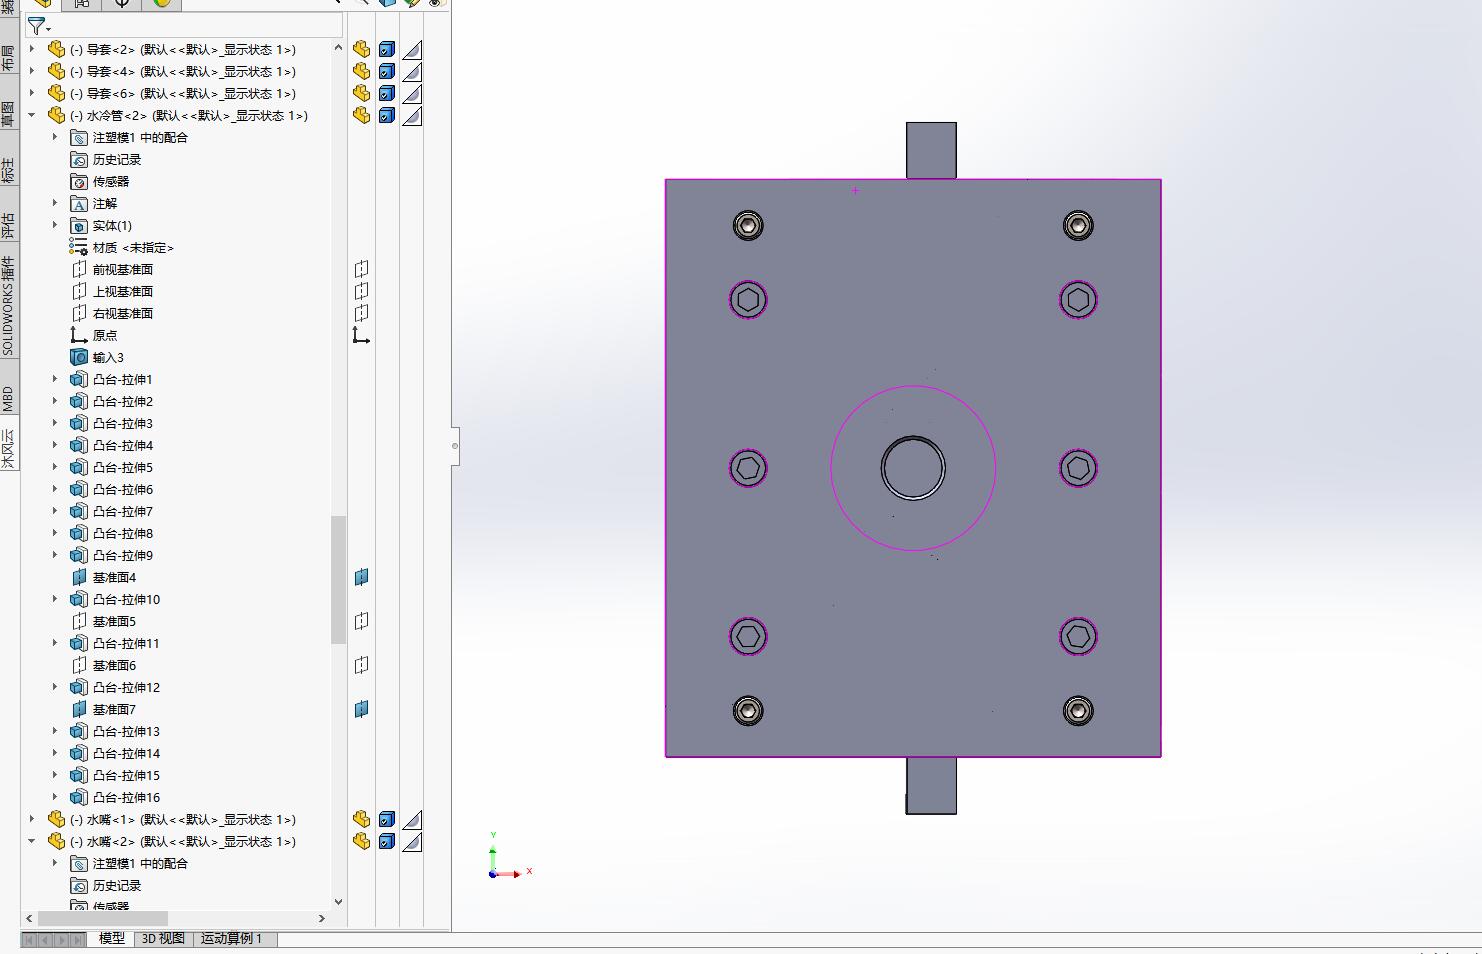Click feature tree scroll down arrow

pyautogui.click(x=338, y=901)
